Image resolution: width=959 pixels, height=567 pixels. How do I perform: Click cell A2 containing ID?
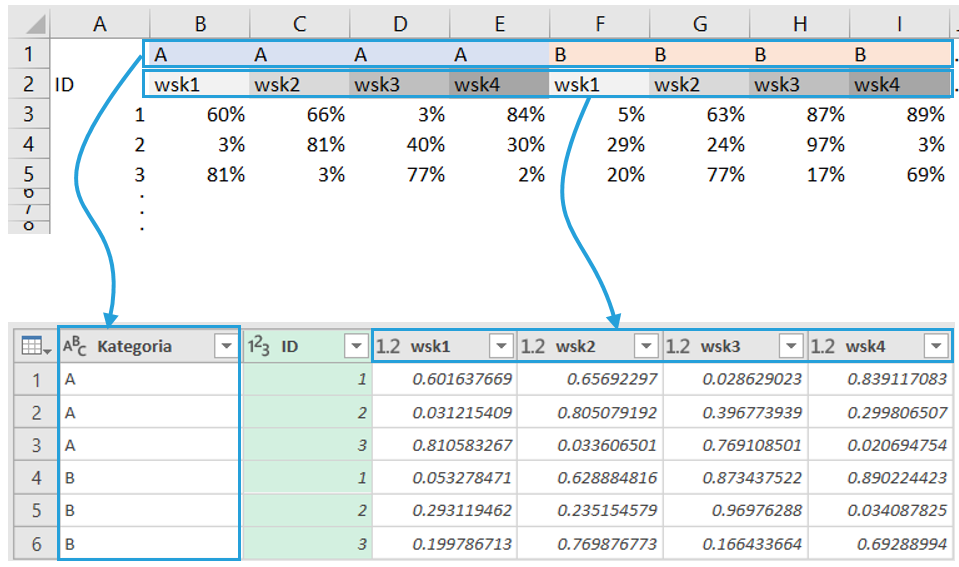point(98,85)
